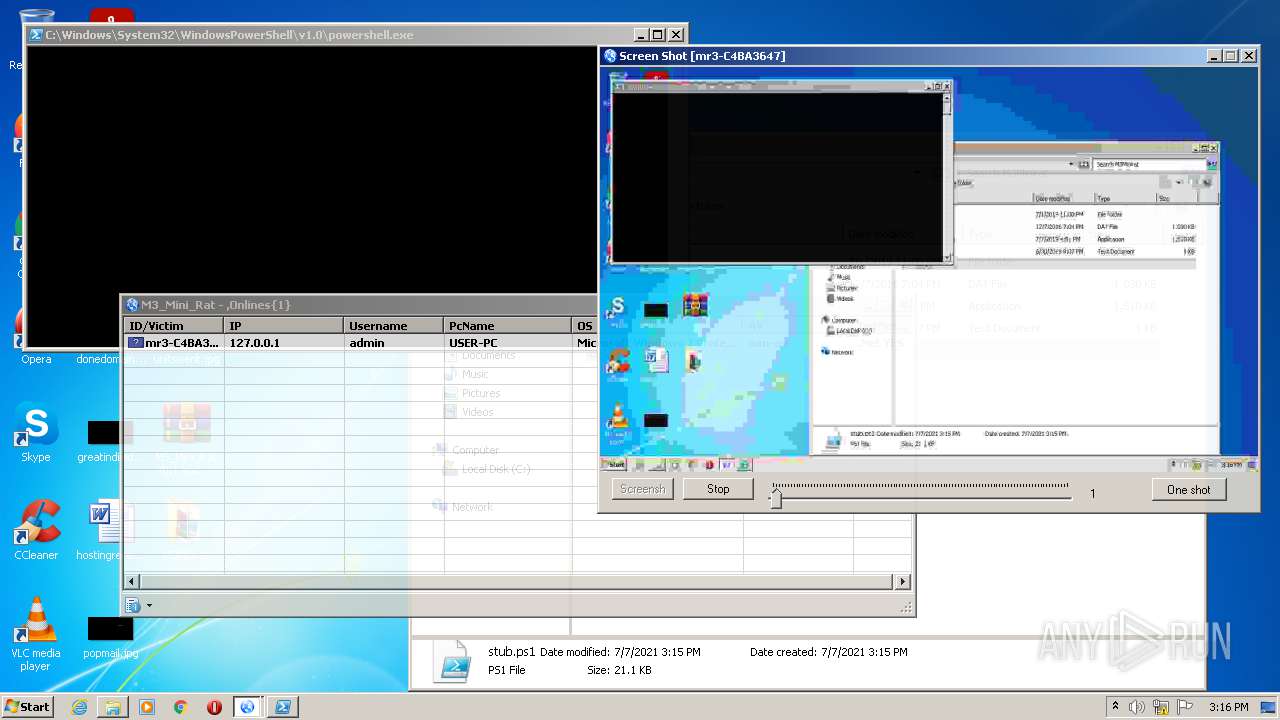The width and height of the screenshot is (1280, 720).
Task: Select the mr3-C4BA3 victim row
Action: coord(360,343)
